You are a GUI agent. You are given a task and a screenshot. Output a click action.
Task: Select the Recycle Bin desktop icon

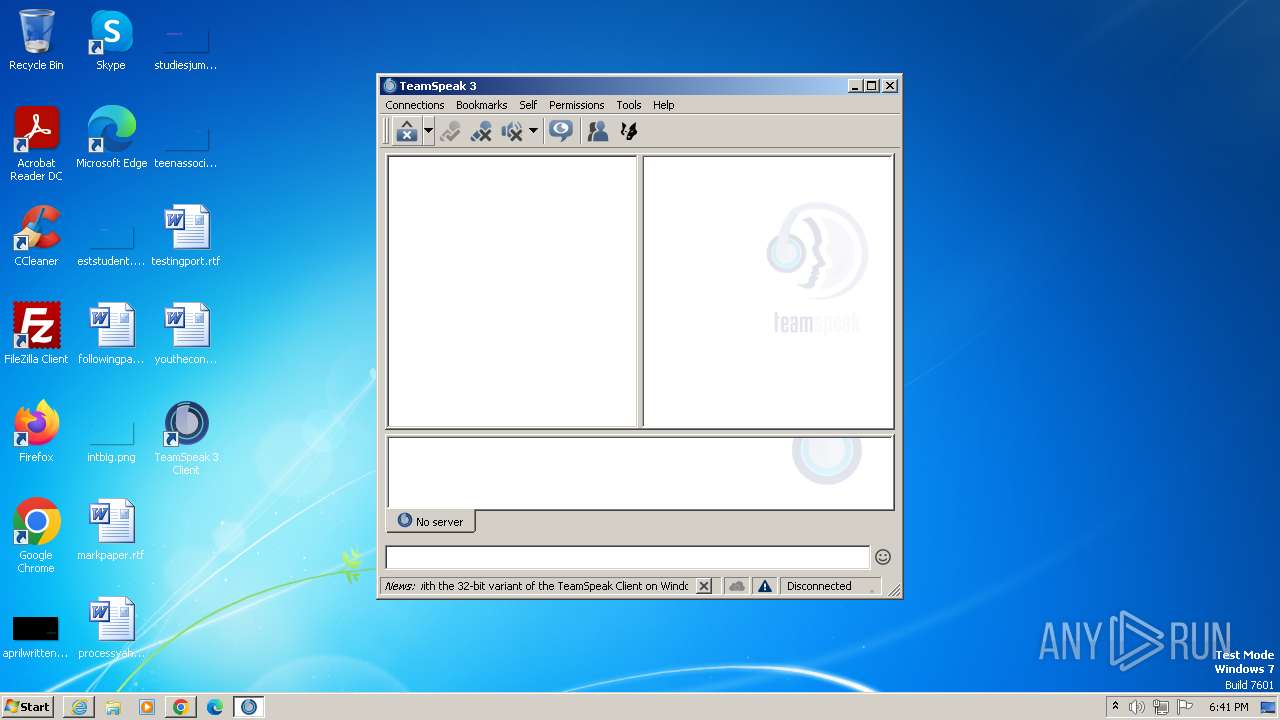click(36, 40)
